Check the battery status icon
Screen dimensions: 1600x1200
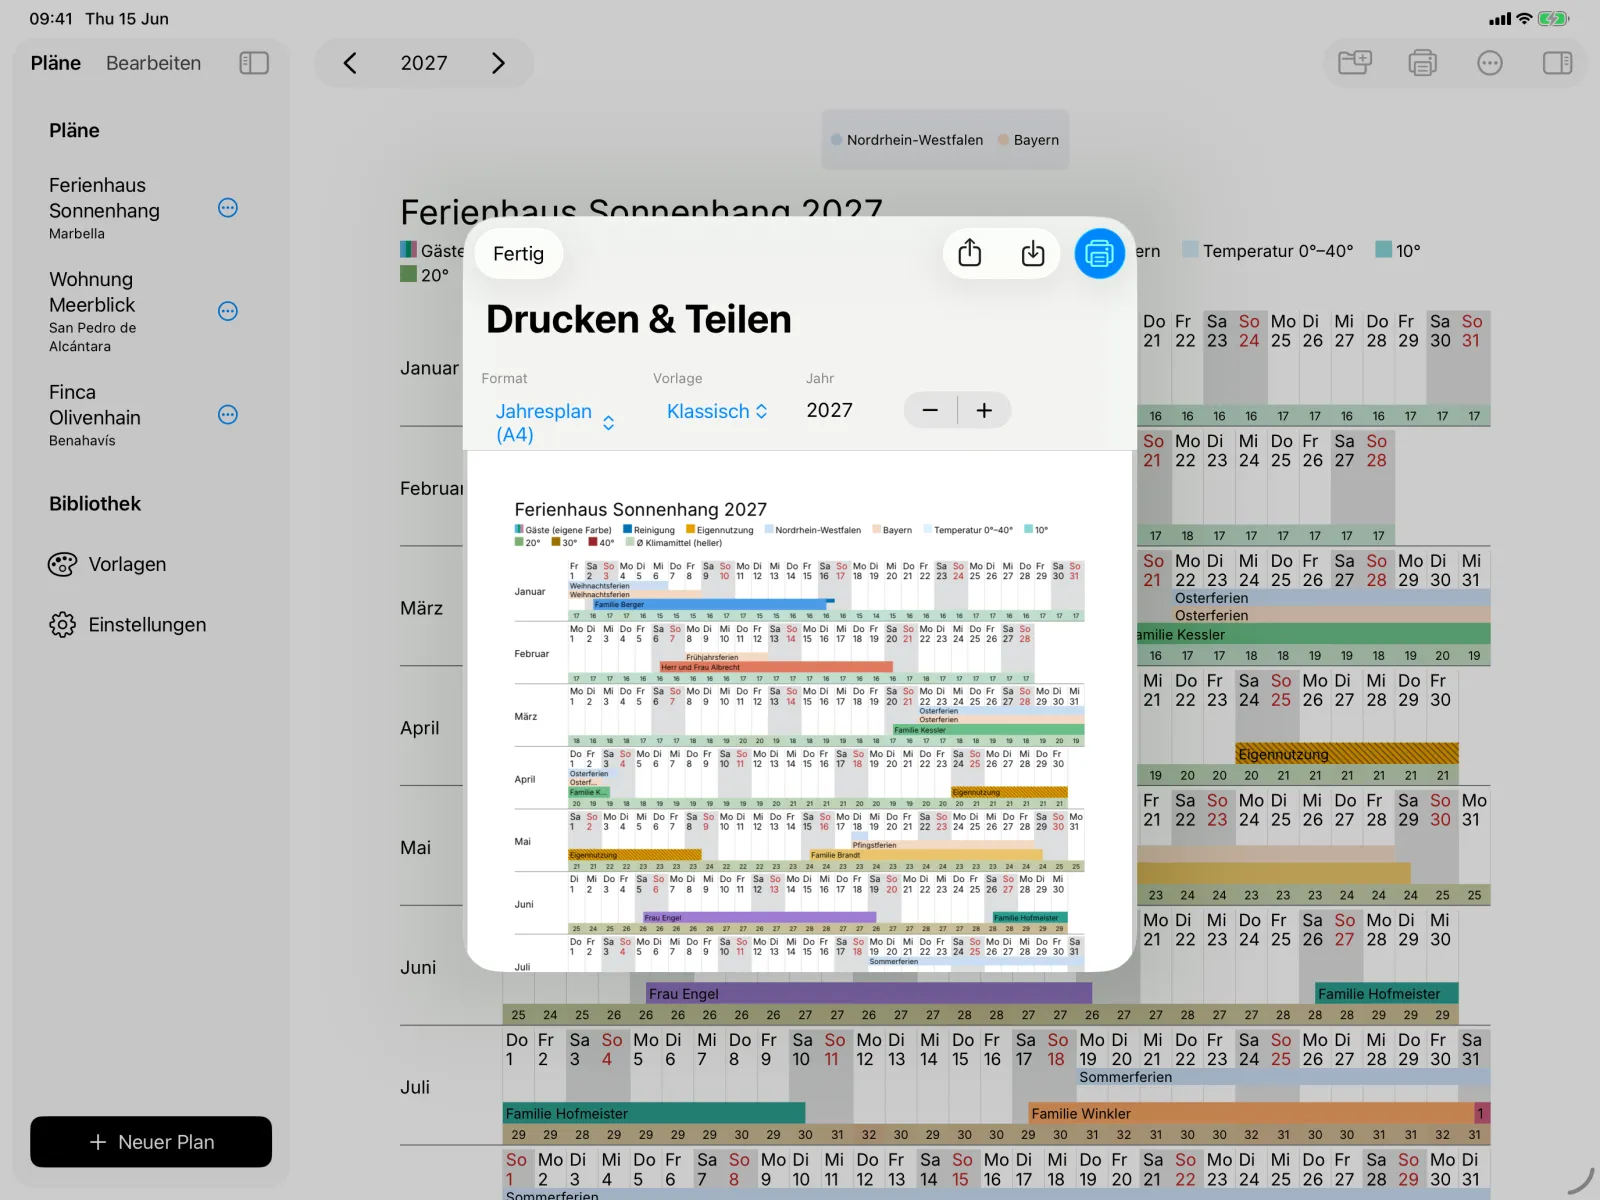(1553, 18)
